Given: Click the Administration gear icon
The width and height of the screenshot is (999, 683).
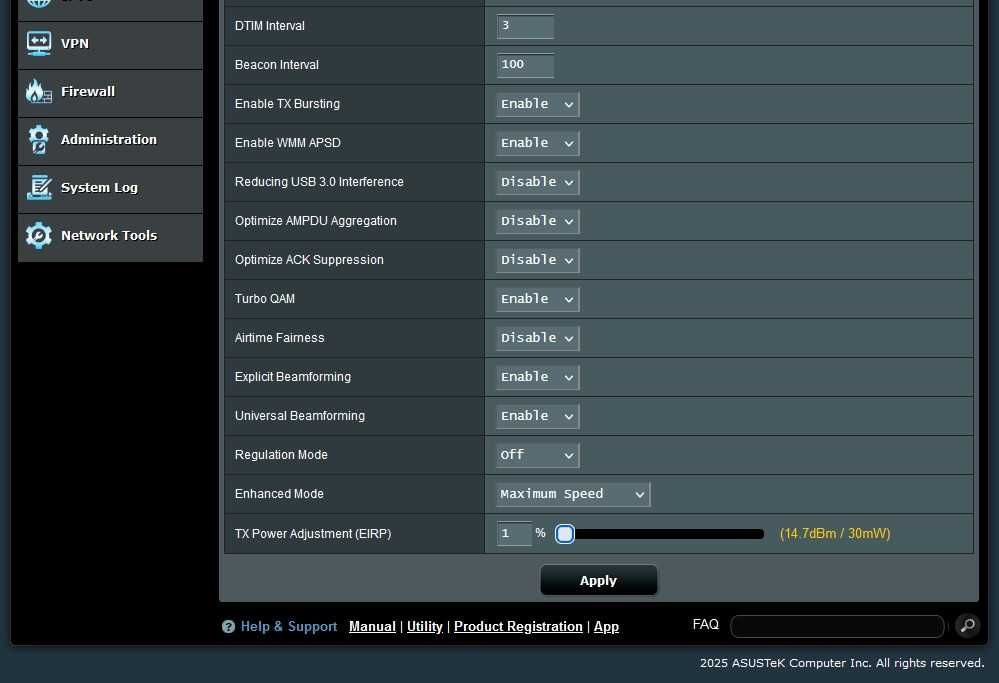Looking at the screenshot, I should point(39,140).
